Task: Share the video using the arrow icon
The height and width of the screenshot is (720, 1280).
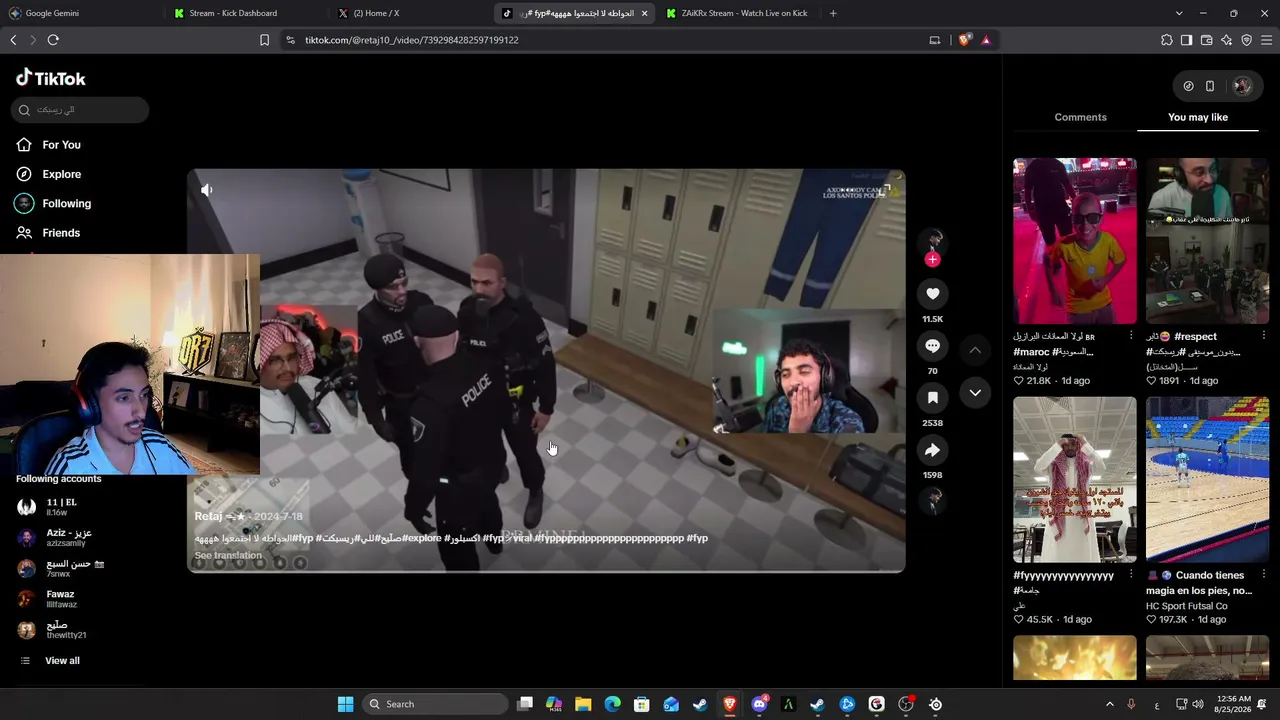Action: 932,450
